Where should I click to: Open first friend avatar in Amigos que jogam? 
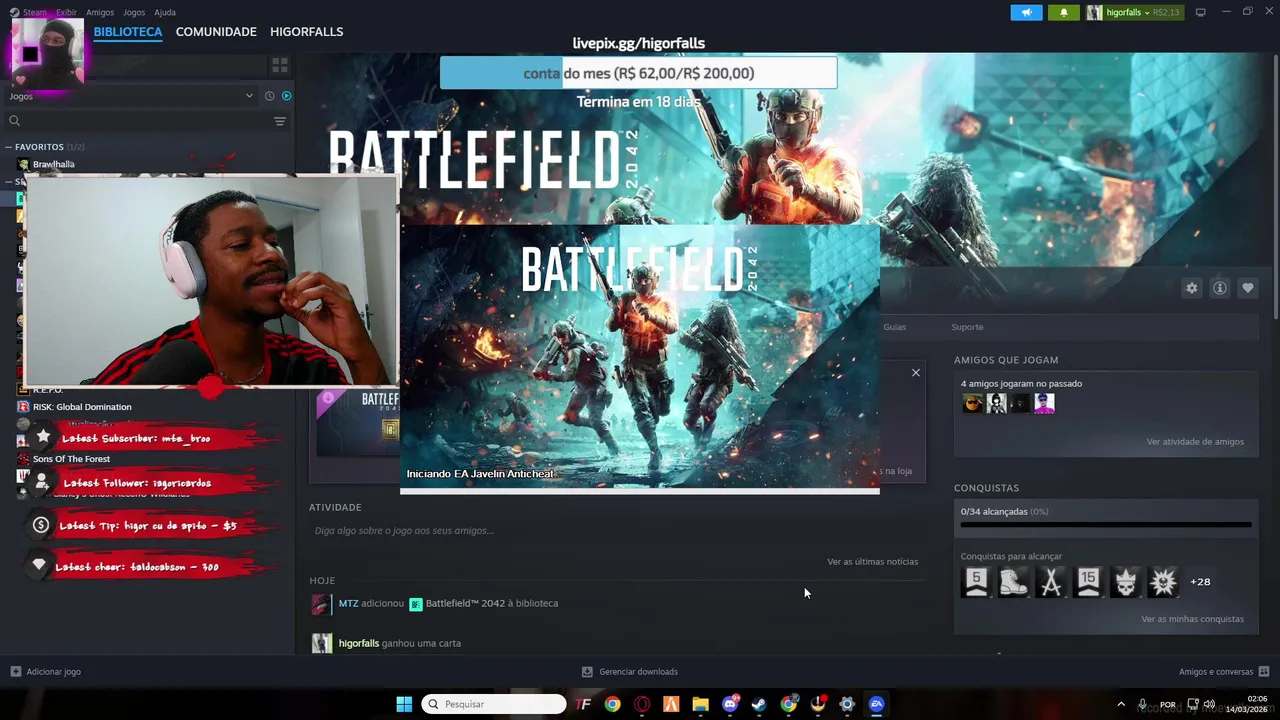point(972,403)
